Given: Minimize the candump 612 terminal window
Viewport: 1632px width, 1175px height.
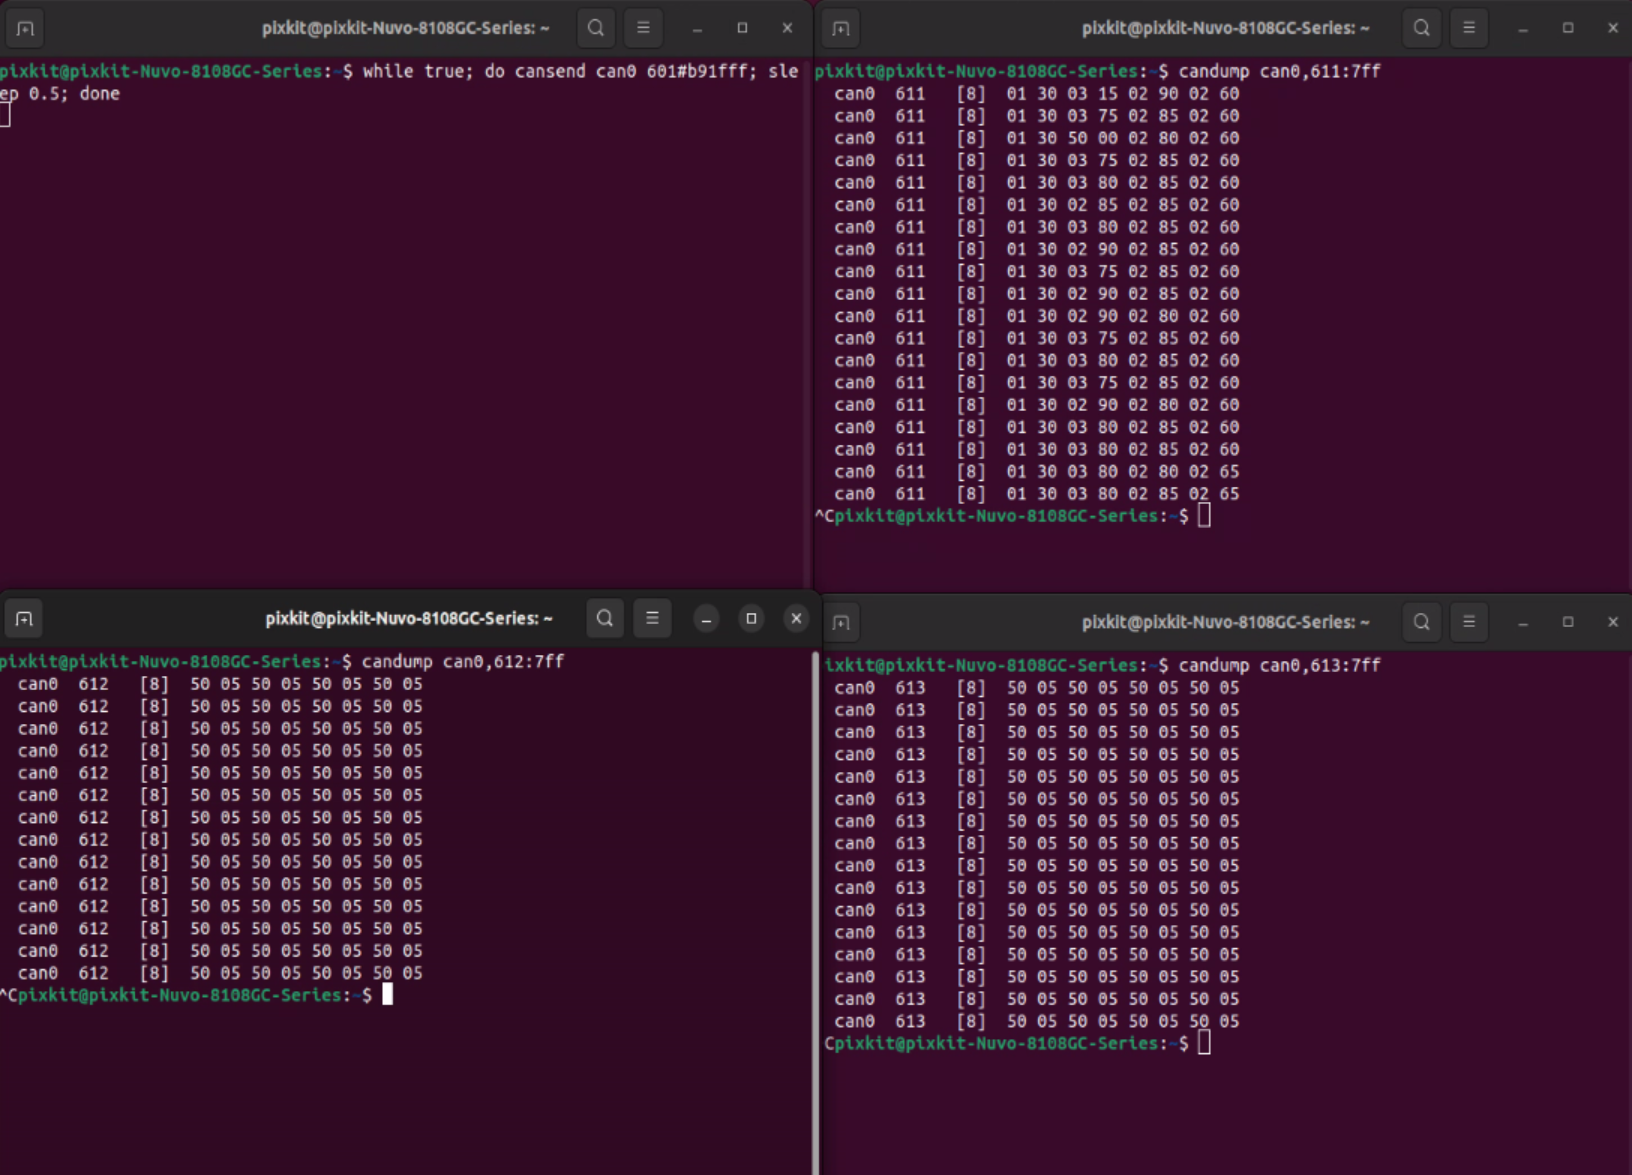Looking at the screenshot, I should point(706,618).
